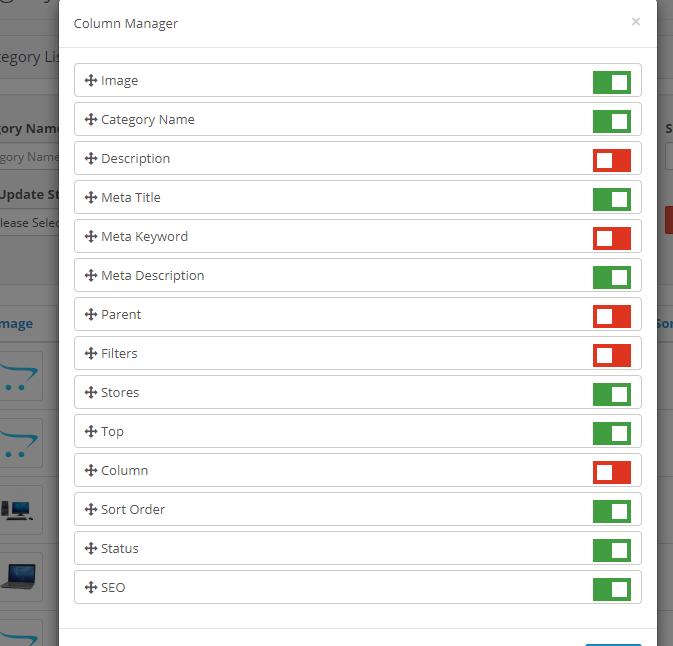Close the Column Manager dialog
The width and height of the screenshot is (673, 646).
(636, 21)
